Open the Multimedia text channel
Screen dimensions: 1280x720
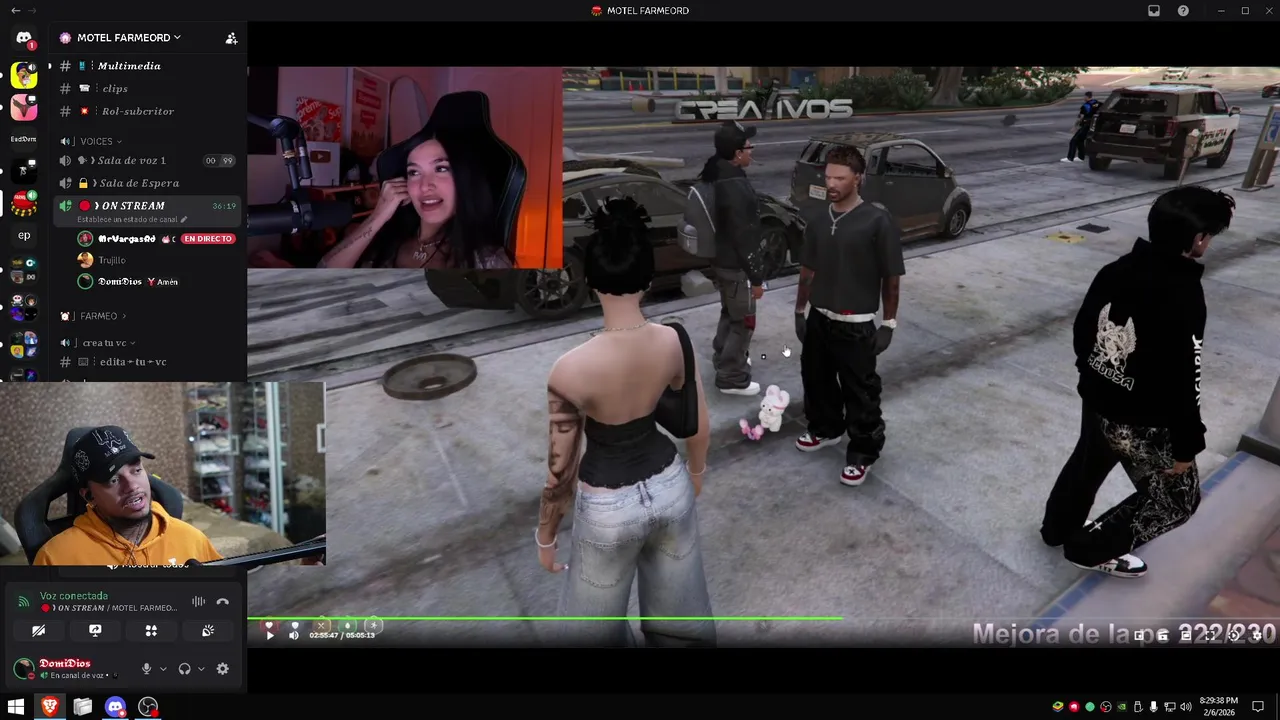pos(129,66)
